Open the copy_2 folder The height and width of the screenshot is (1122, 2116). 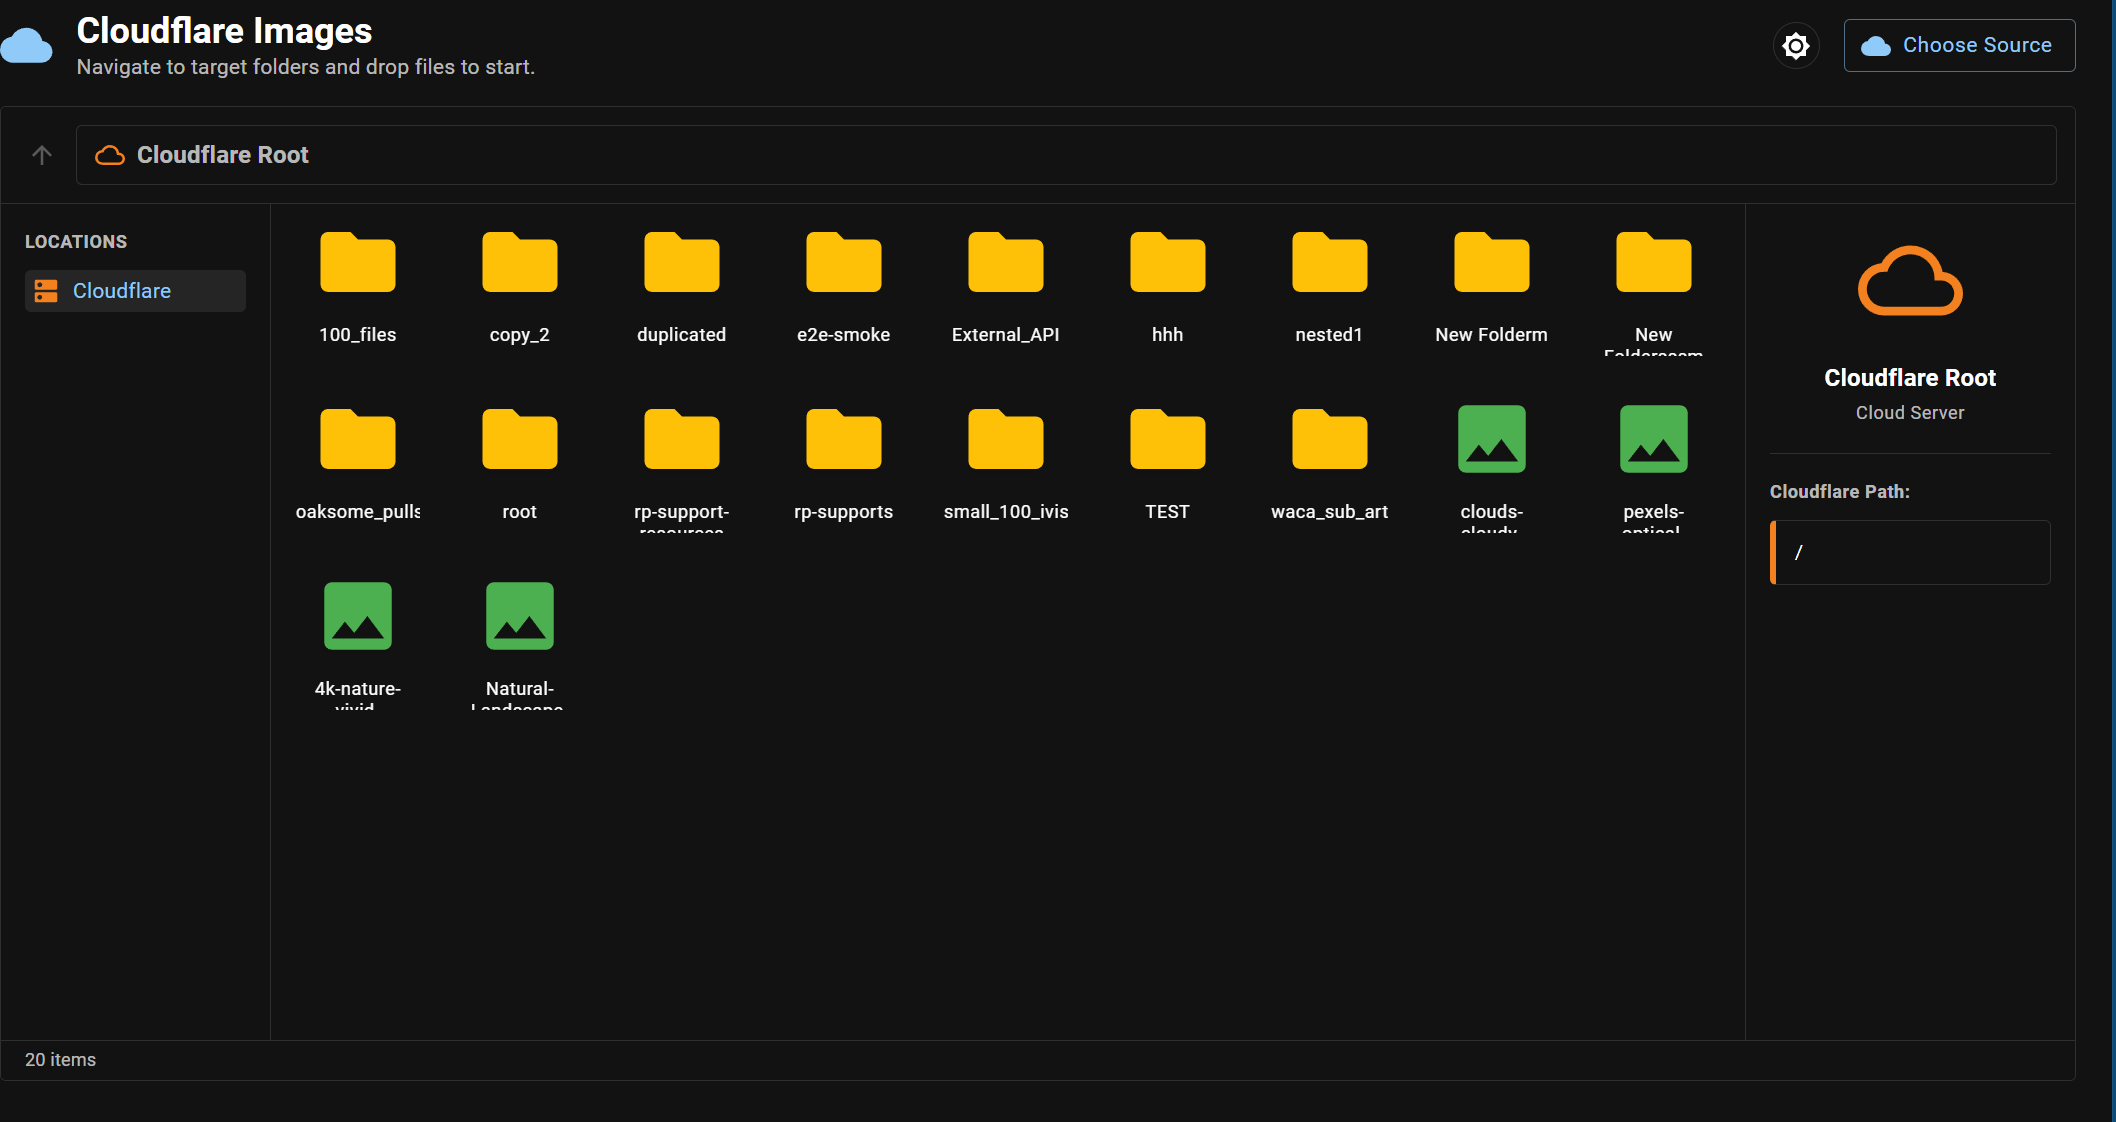point(519,286)
